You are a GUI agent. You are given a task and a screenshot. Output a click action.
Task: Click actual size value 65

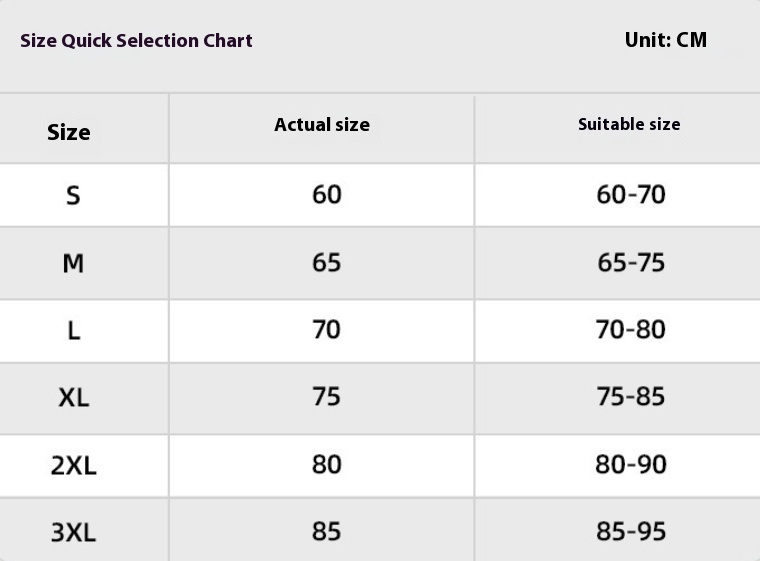327,262
